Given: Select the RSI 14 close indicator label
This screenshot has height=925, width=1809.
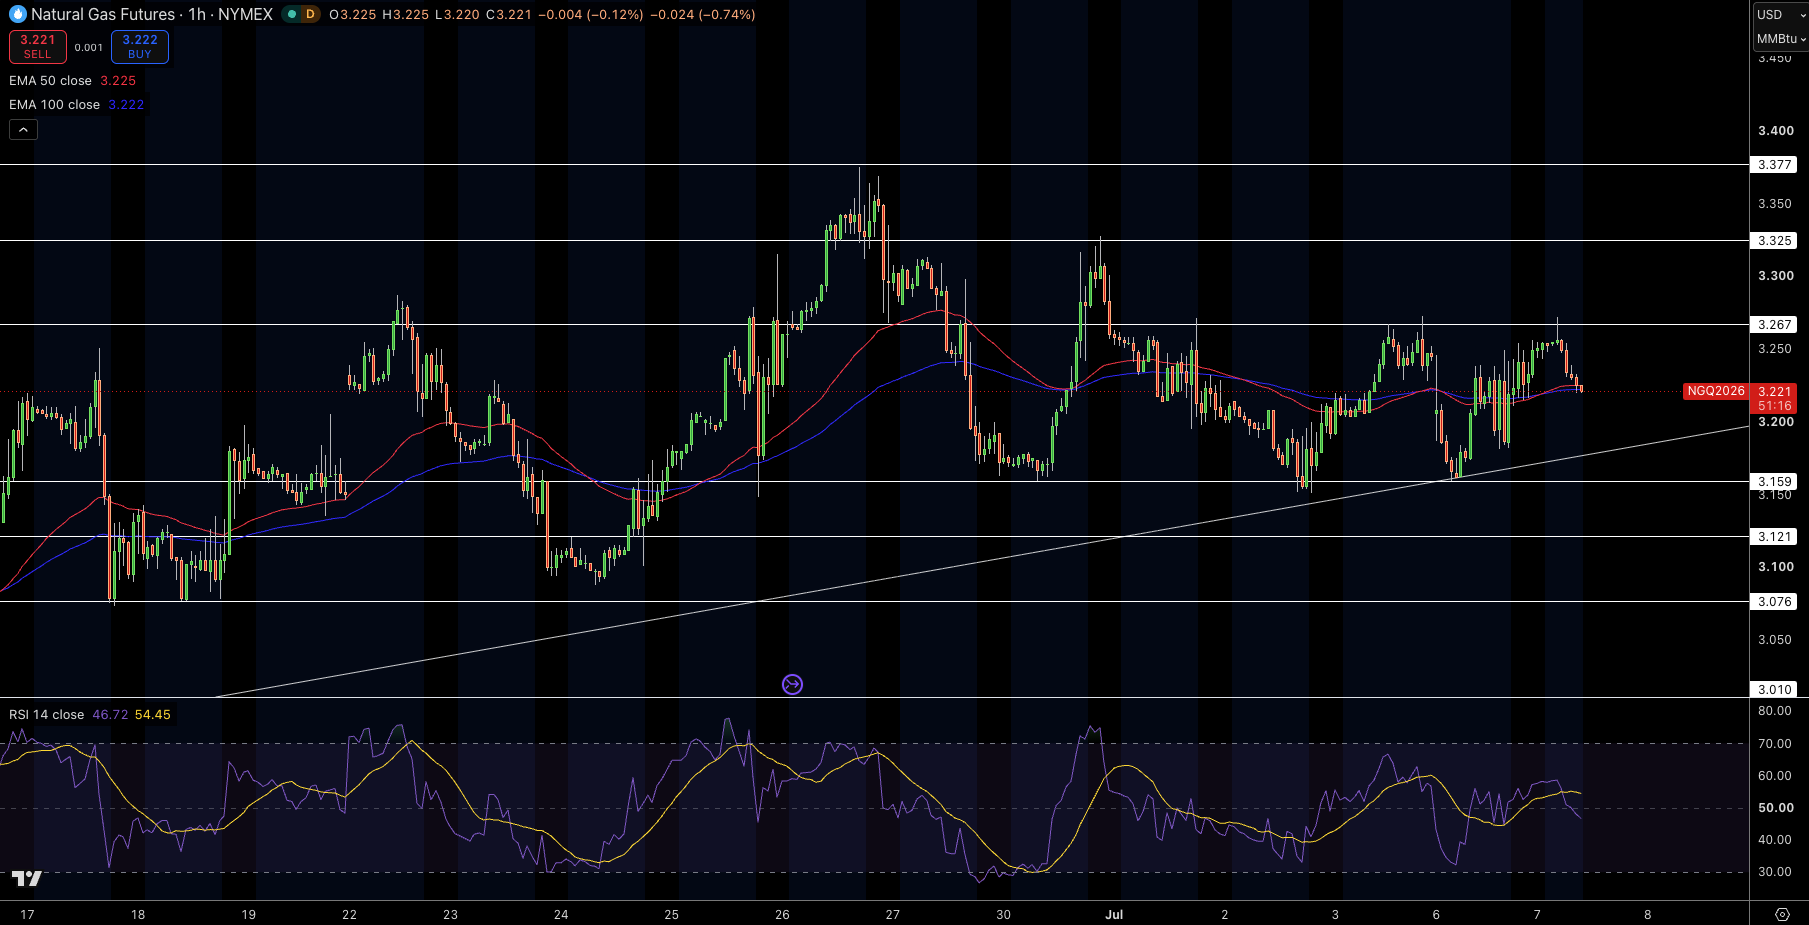Looking at the screenshot, I should (46, 715).
